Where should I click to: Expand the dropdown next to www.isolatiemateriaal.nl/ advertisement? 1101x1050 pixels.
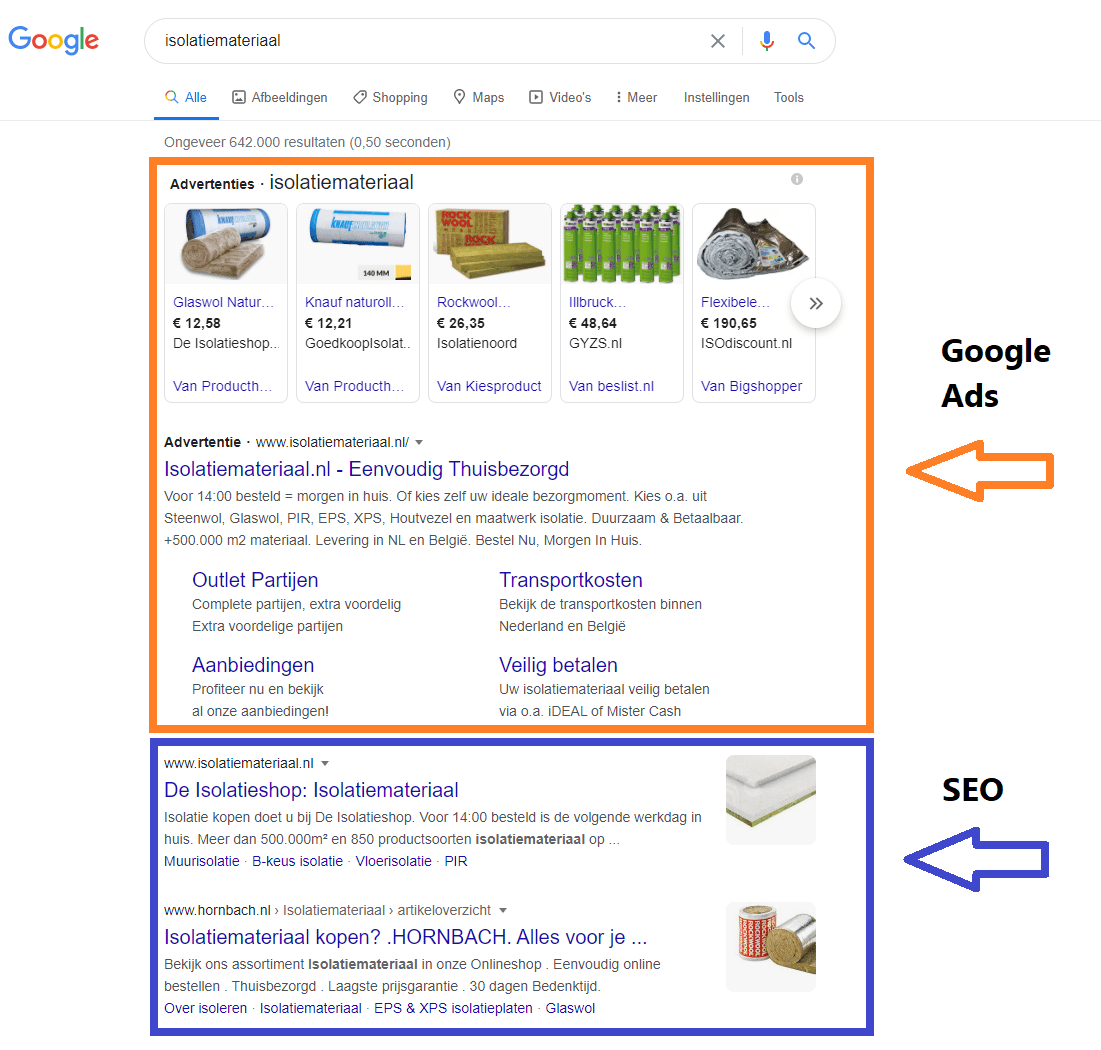[x=418, y=441]
